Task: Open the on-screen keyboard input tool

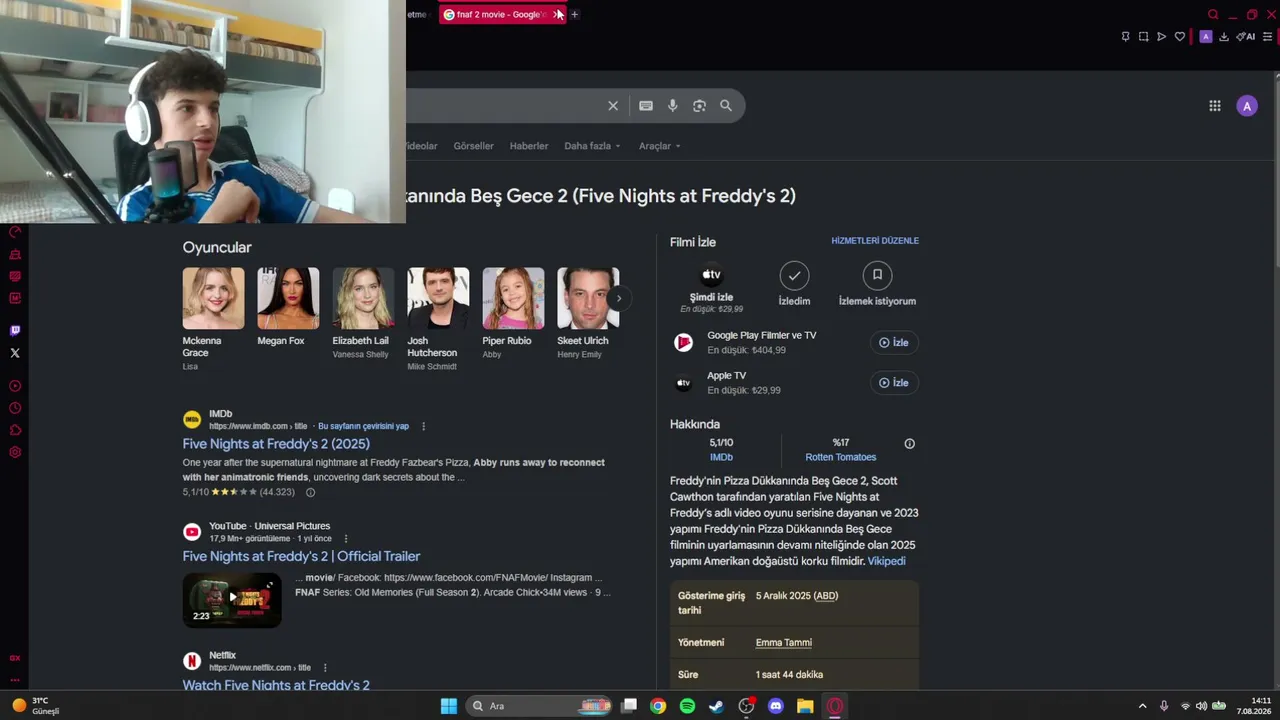Action: point(646,106)
